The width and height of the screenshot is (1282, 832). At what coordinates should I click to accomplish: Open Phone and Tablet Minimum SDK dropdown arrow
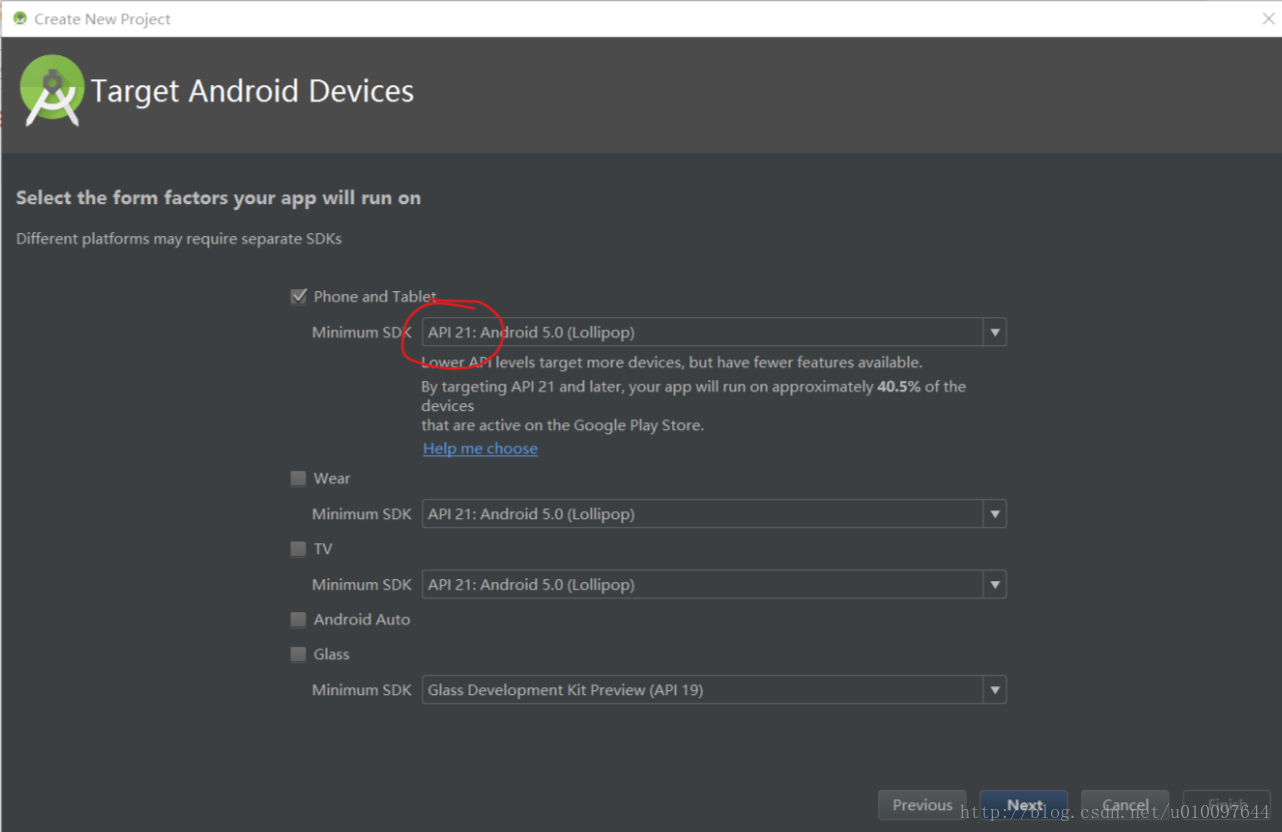pos(994,333)
